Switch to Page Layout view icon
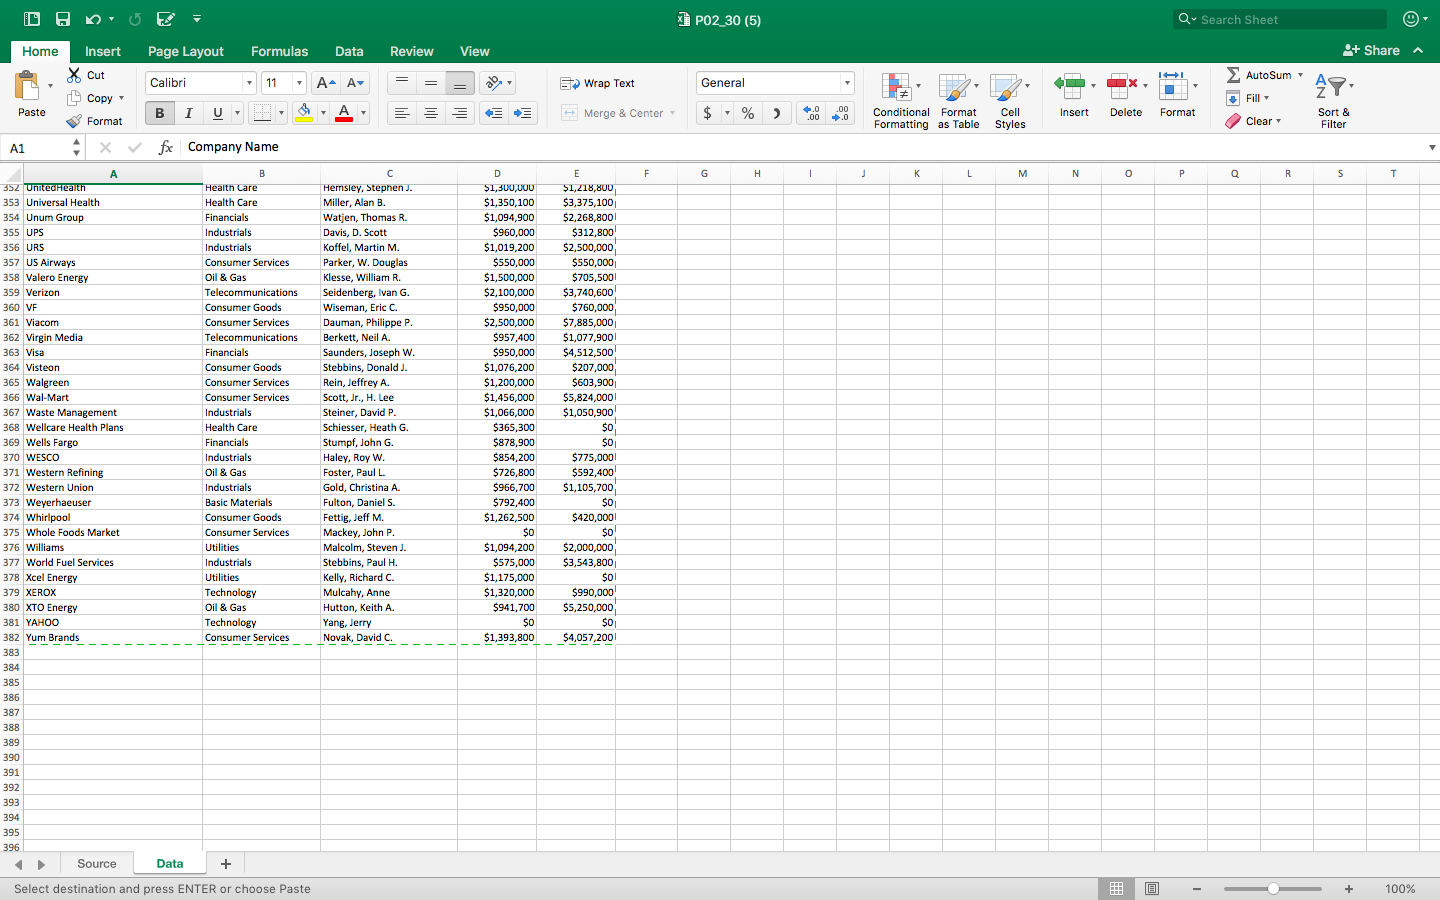The width and height of the screenshot is (1440, 900). [1152, 889]
